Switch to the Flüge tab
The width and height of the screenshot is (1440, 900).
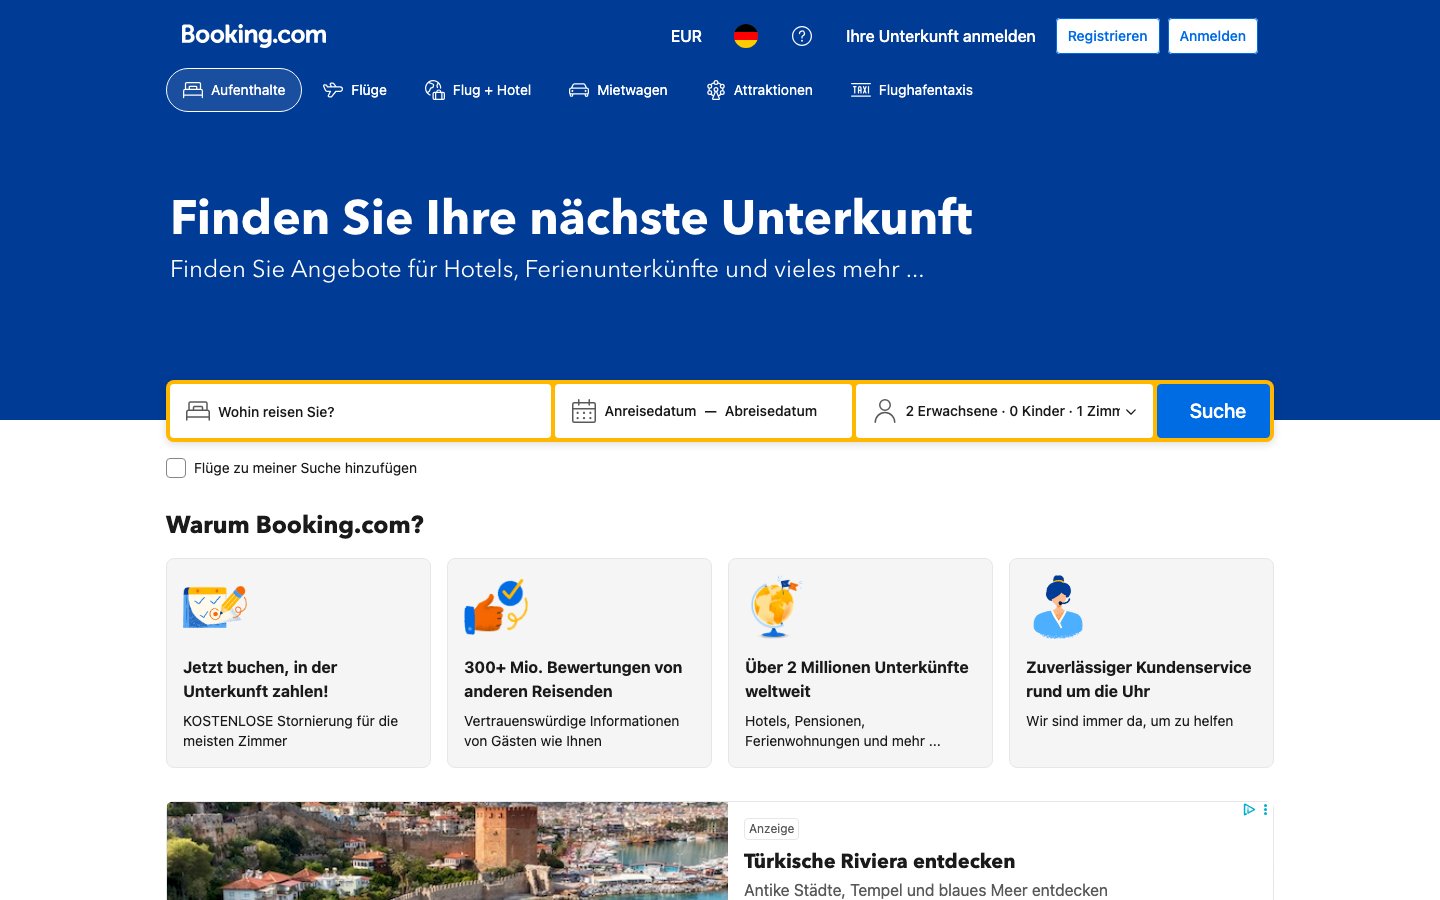[355, 90]
